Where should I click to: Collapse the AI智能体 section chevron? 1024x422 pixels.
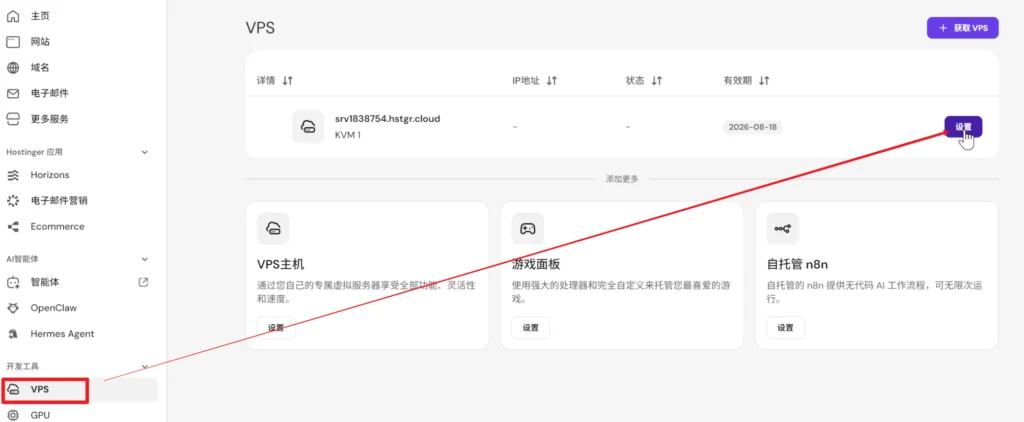[145, 259]
